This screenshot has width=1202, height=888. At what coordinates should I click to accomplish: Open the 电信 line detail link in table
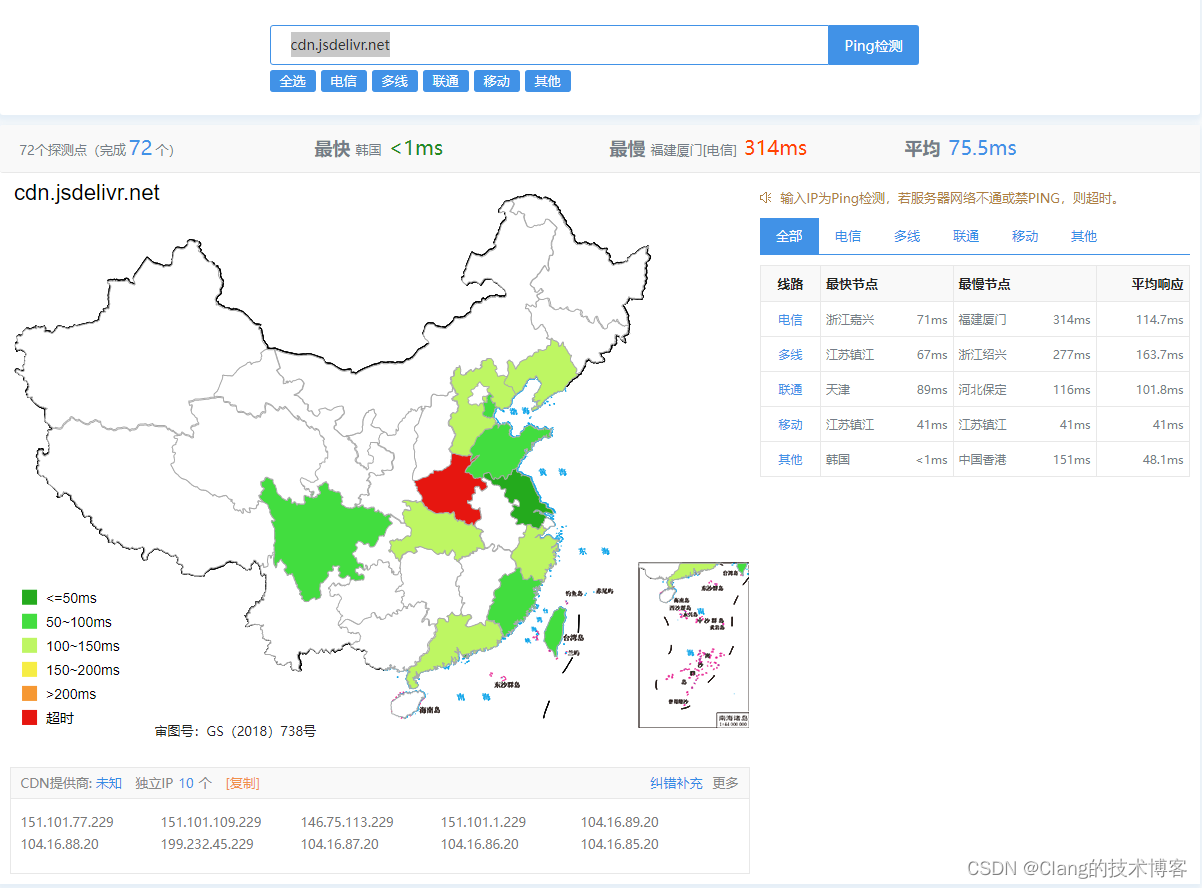click(790, 319)
